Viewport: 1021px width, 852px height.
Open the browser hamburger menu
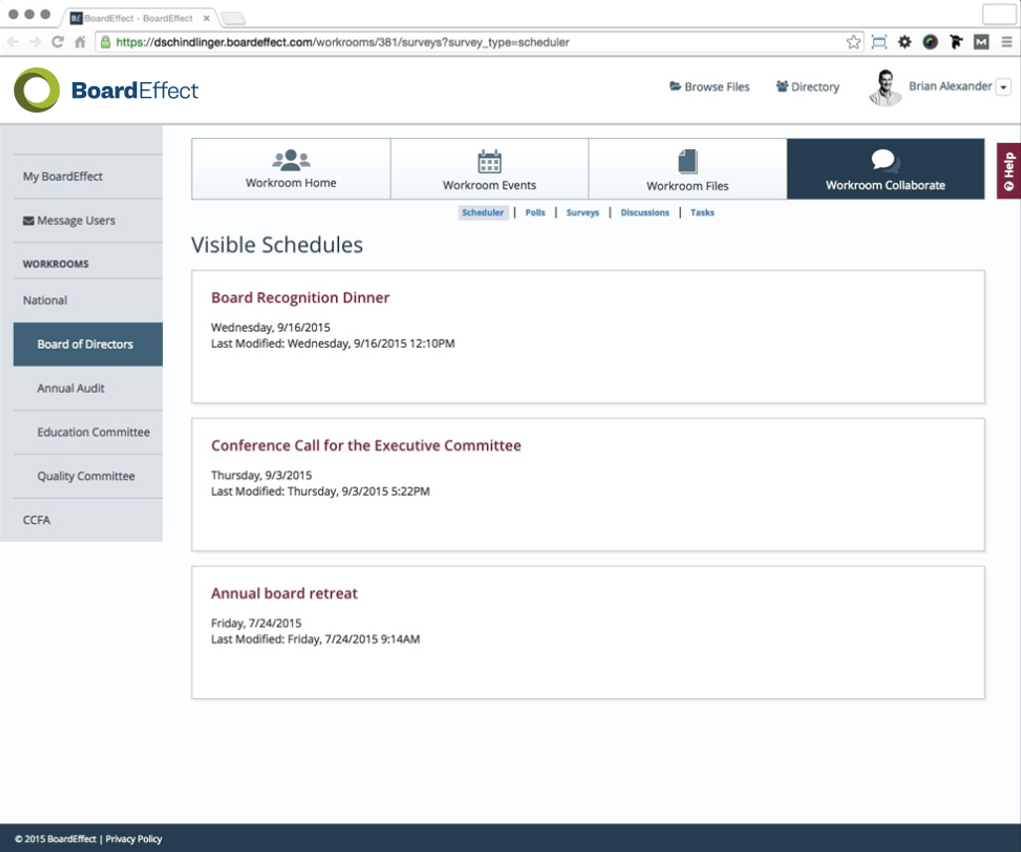pyautogui.click(x=1007, y=42)
